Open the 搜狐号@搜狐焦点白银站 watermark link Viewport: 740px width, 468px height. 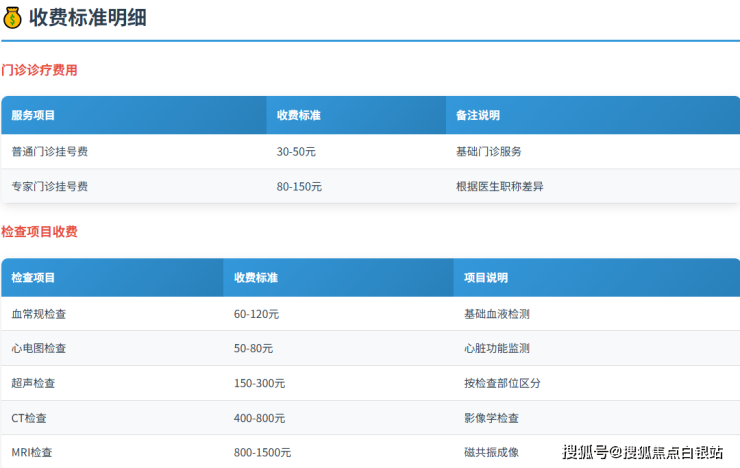tap(642, 452)
